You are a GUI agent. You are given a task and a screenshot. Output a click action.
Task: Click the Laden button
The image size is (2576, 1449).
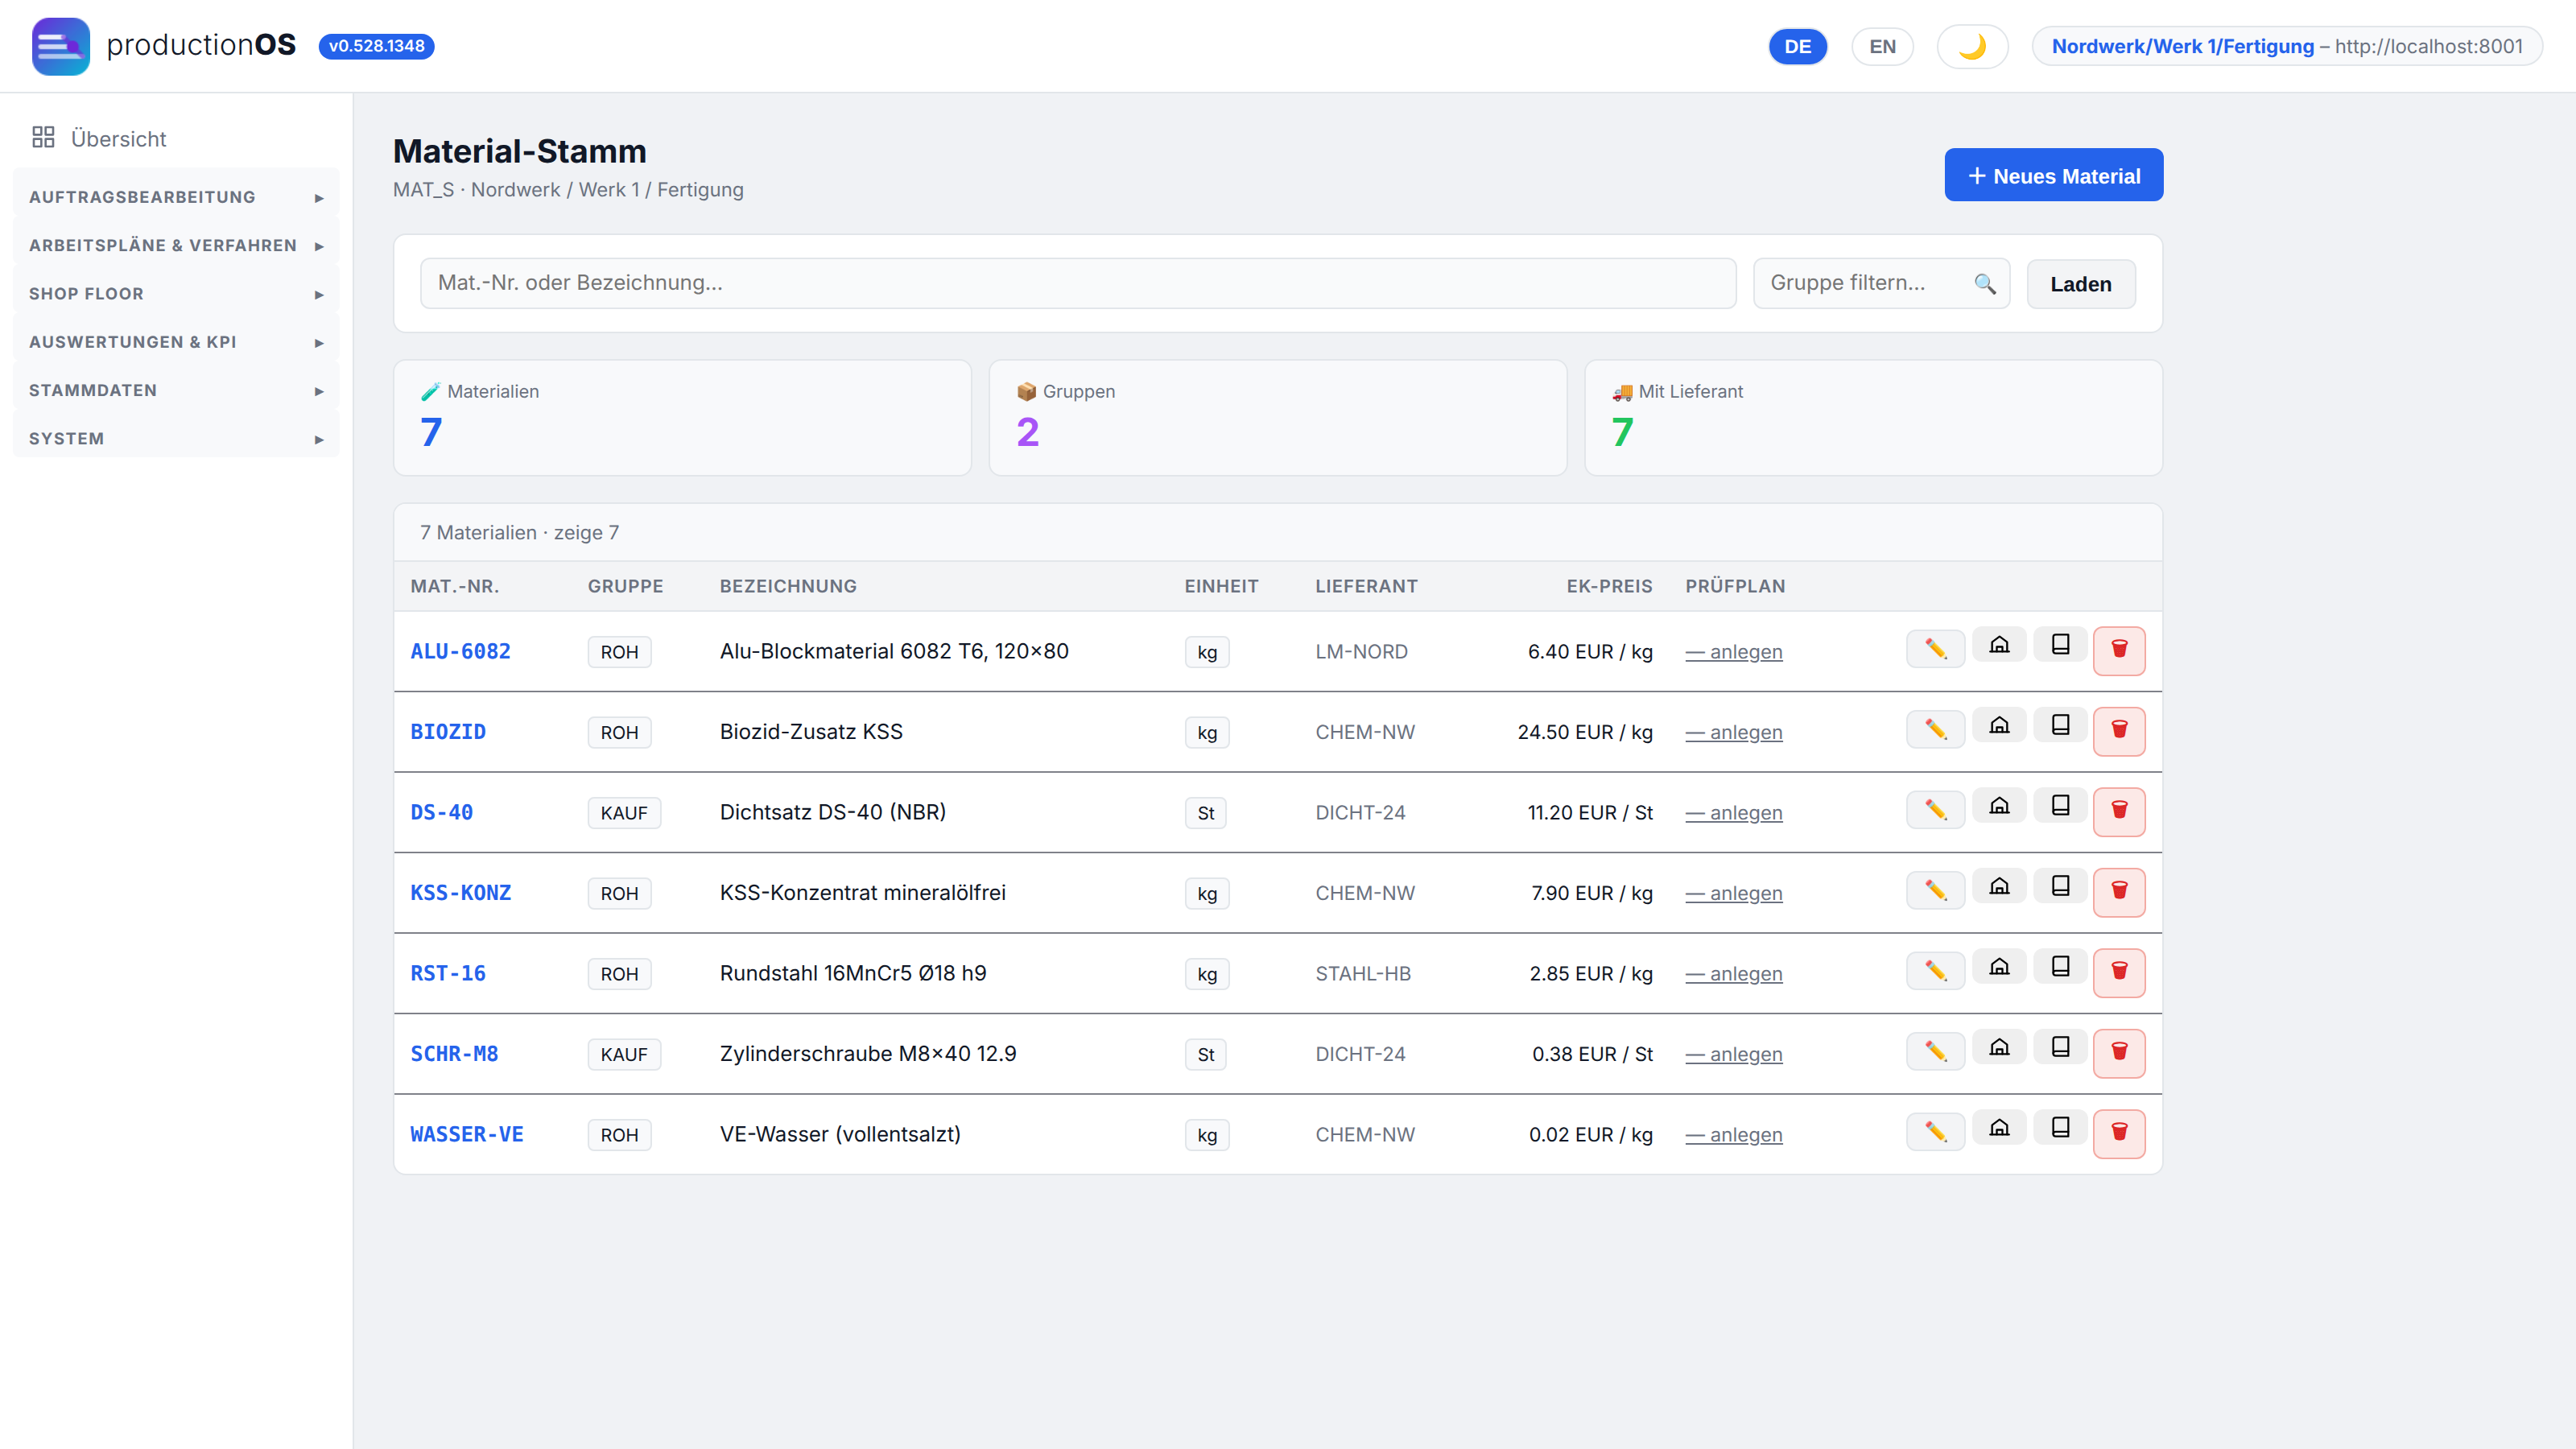[x=2080, y=284]
